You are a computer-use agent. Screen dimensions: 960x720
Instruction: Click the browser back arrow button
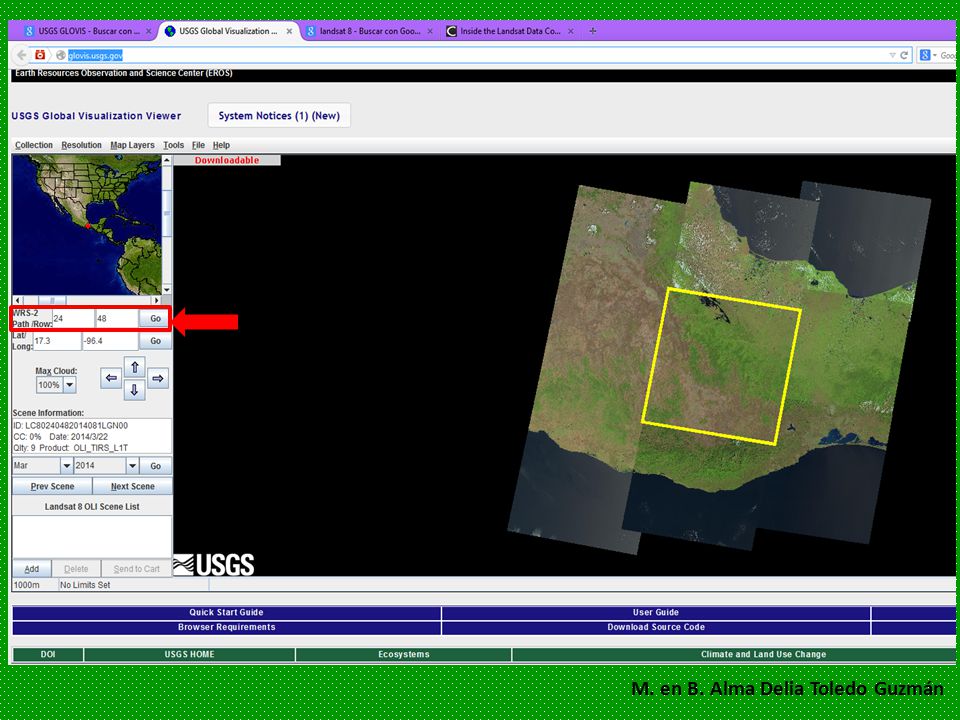point(21,55)
